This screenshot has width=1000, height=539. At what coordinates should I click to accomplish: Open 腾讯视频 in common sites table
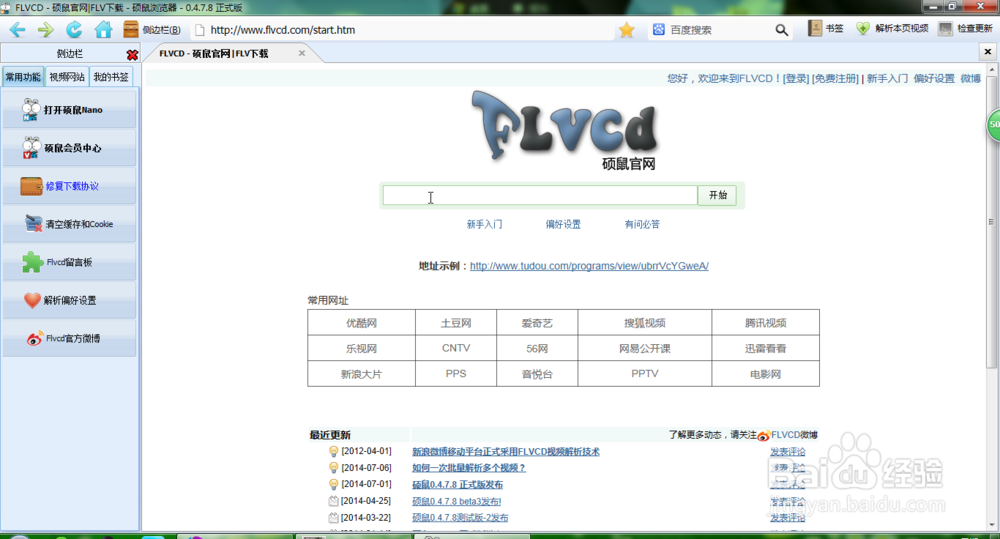click(765, 323)
